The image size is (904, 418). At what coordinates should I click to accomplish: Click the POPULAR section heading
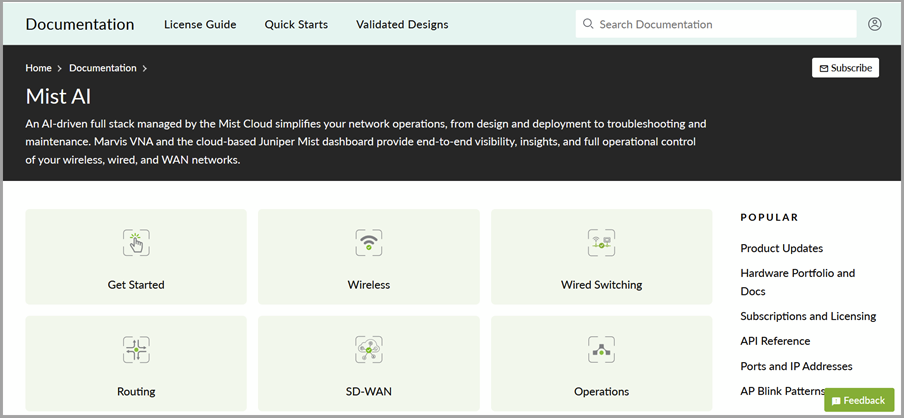[769, 217]
